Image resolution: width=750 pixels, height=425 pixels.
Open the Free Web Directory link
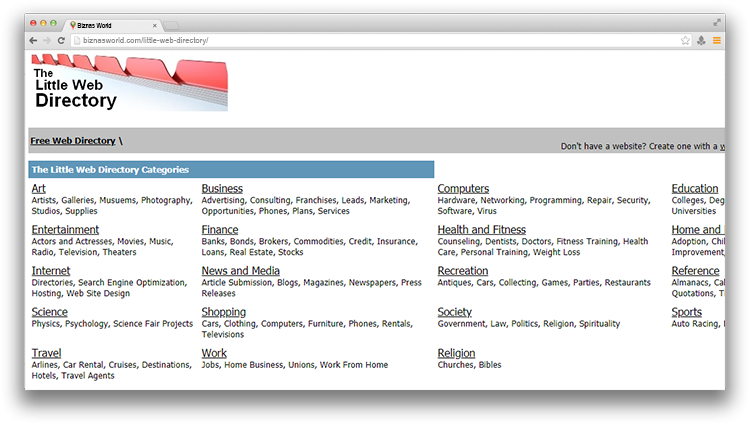73,141
